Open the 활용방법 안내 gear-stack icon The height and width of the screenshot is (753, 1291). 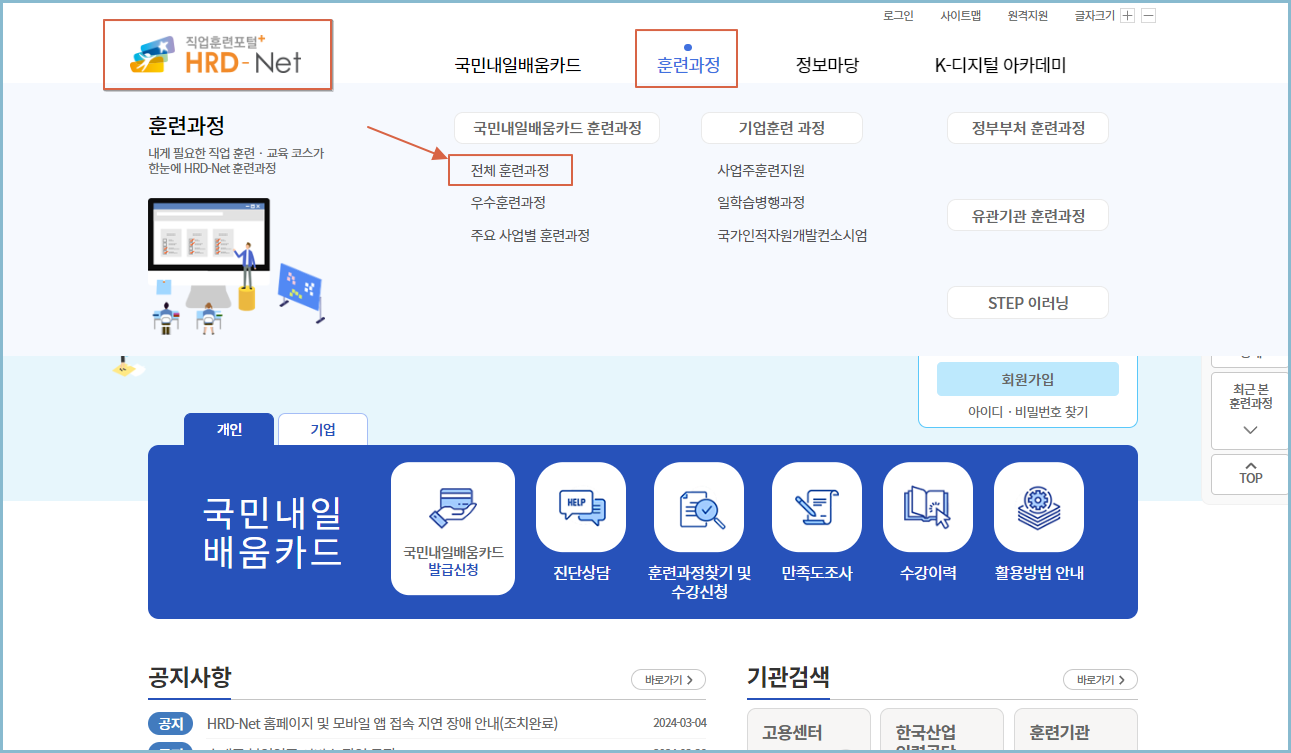pos(1038,507)
